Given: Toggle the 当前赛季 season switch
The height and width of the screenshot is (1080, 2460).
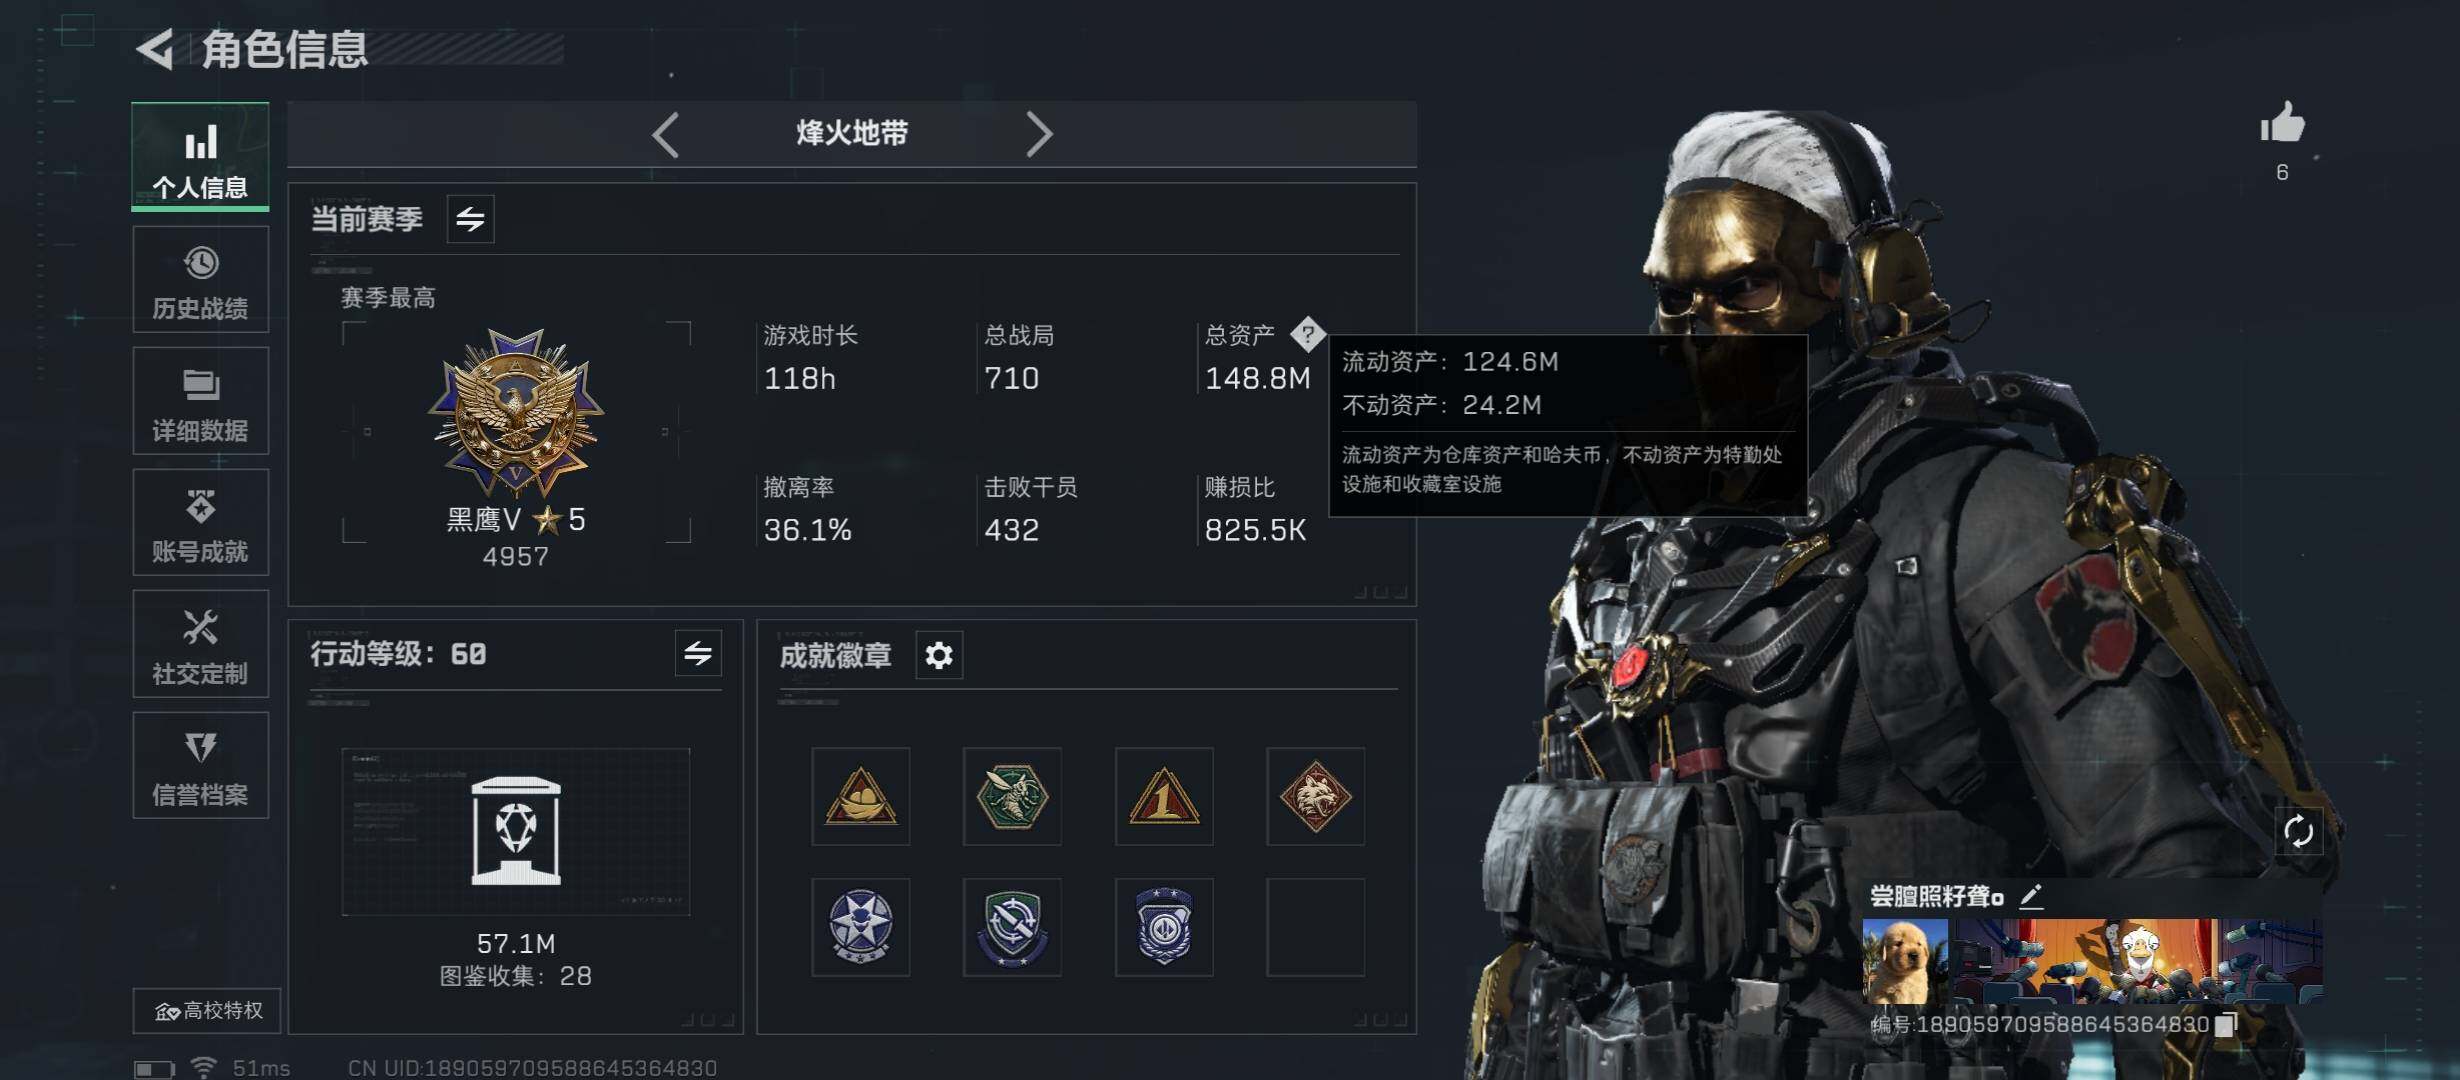Looking at the screenshot, I should [x=470, y=218].
